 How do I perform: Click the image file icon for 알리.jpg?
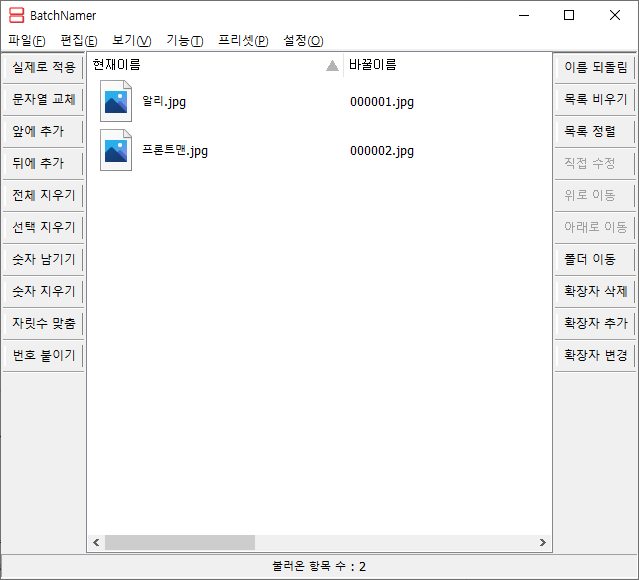[116, 101]
